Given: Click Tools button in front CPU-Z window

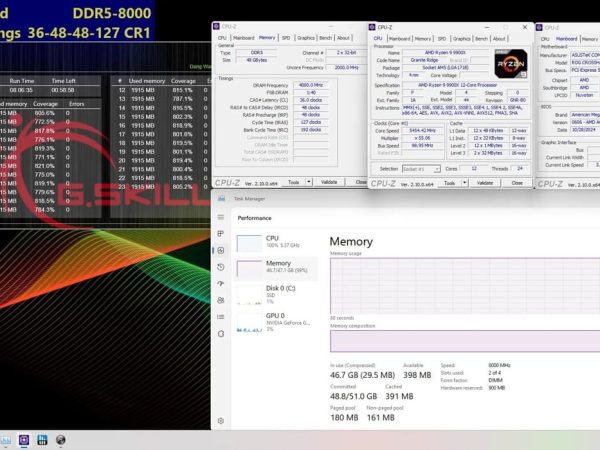Looking at the screenshot, I should [449, 183].
